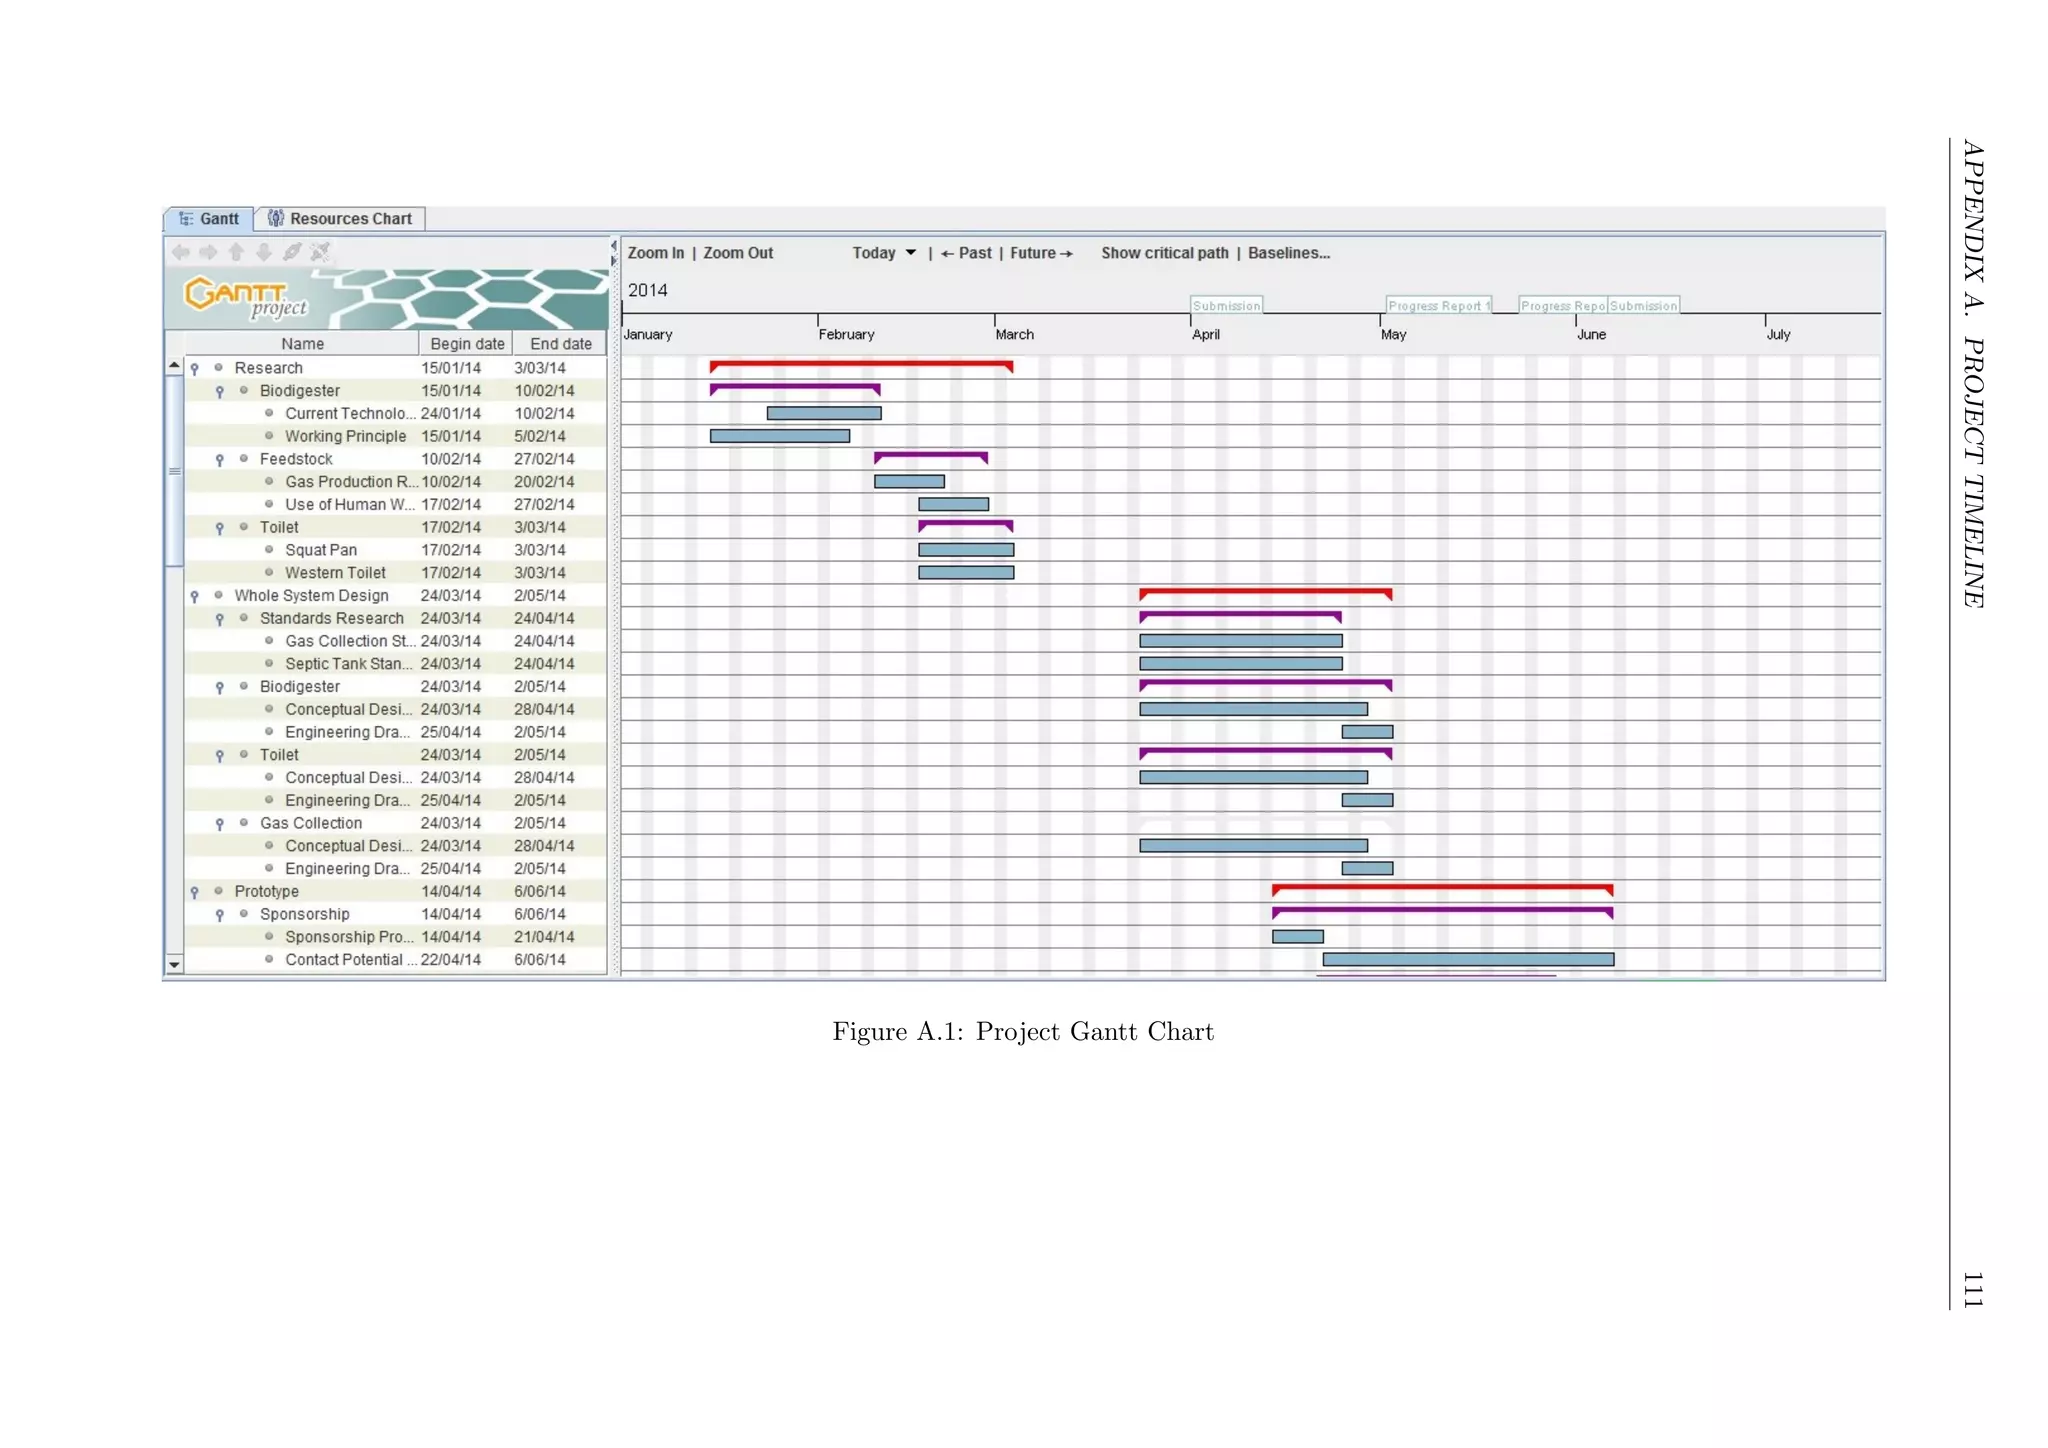Click the Indent task right arrow icon
Image resolution: width=2048 pixels, height=1448 pixels.
208,252
